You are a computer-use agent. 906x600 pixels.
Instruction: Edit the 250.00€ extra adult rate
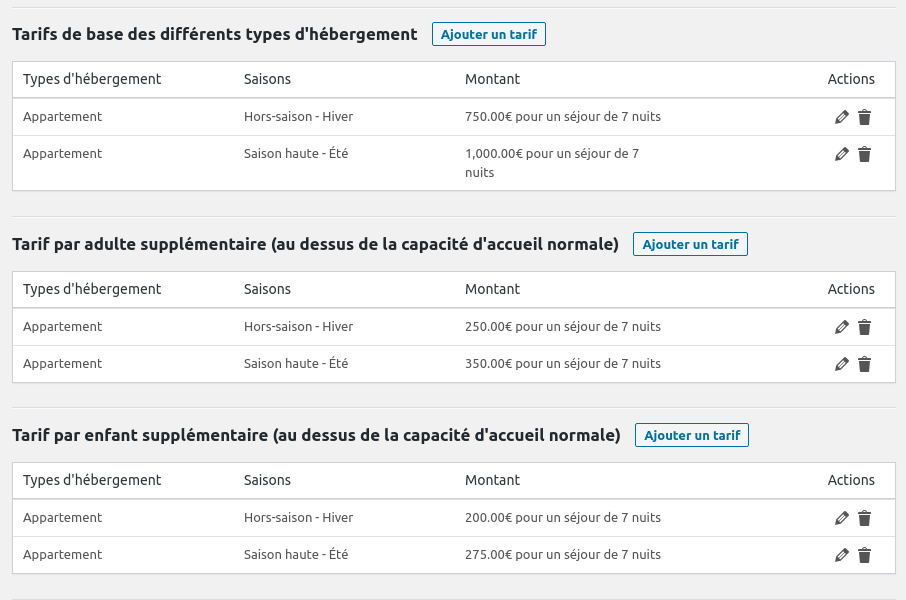pos(841,327)
